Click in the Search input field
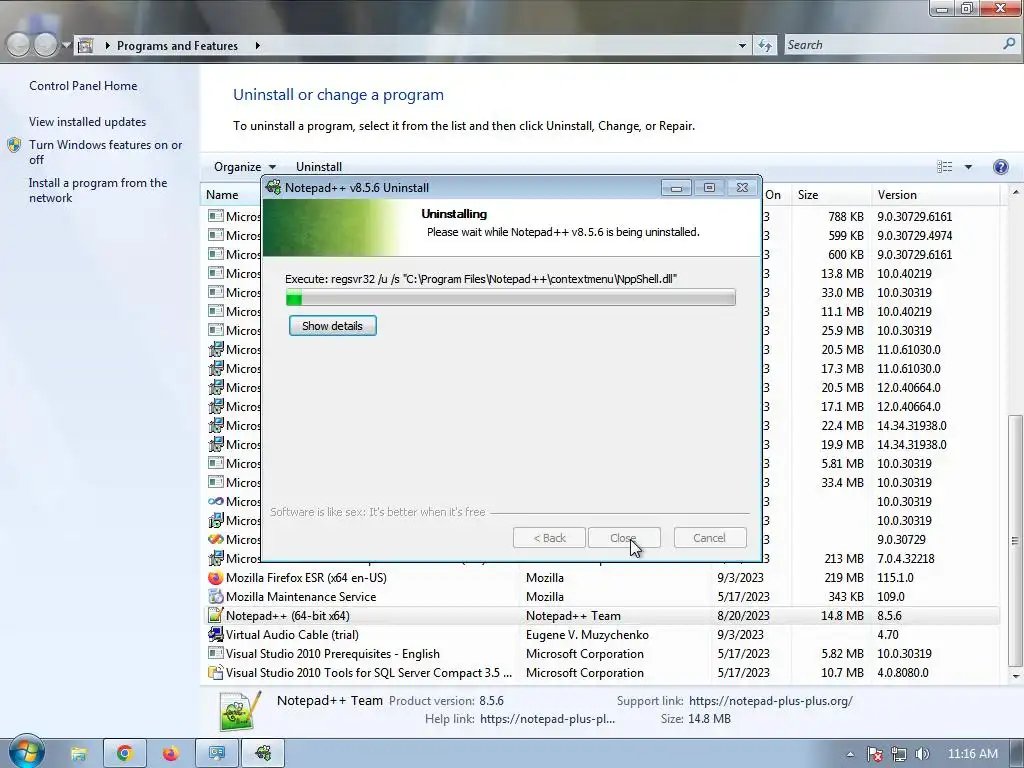 (x=891, y=44)
